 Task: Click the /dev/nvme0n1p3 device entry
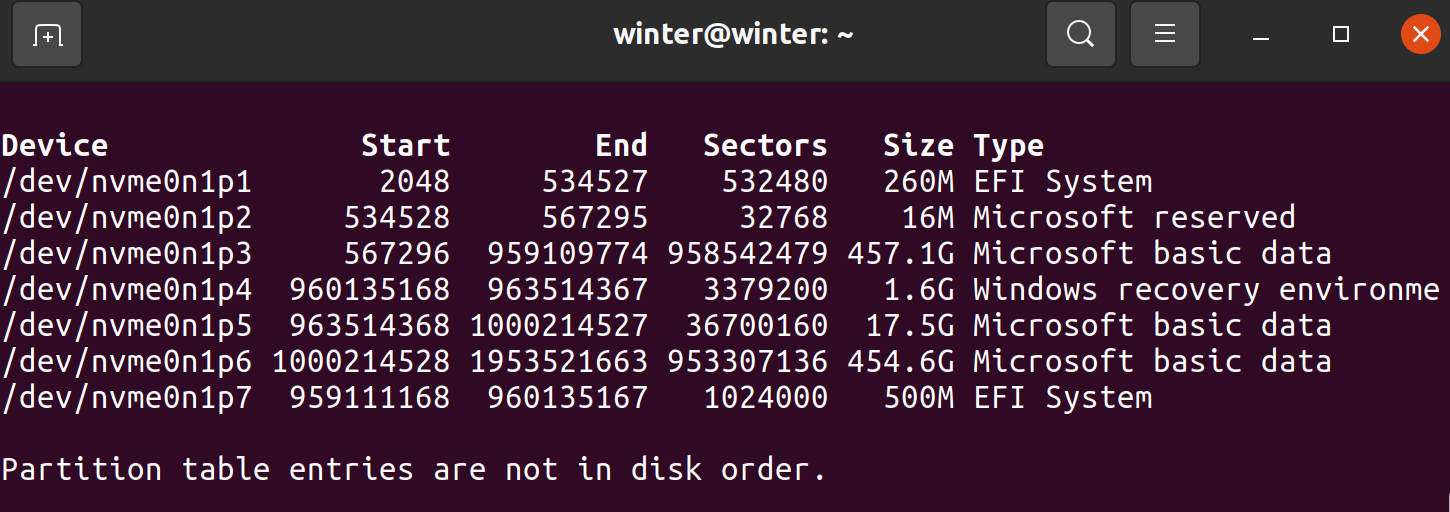[126, 254]
